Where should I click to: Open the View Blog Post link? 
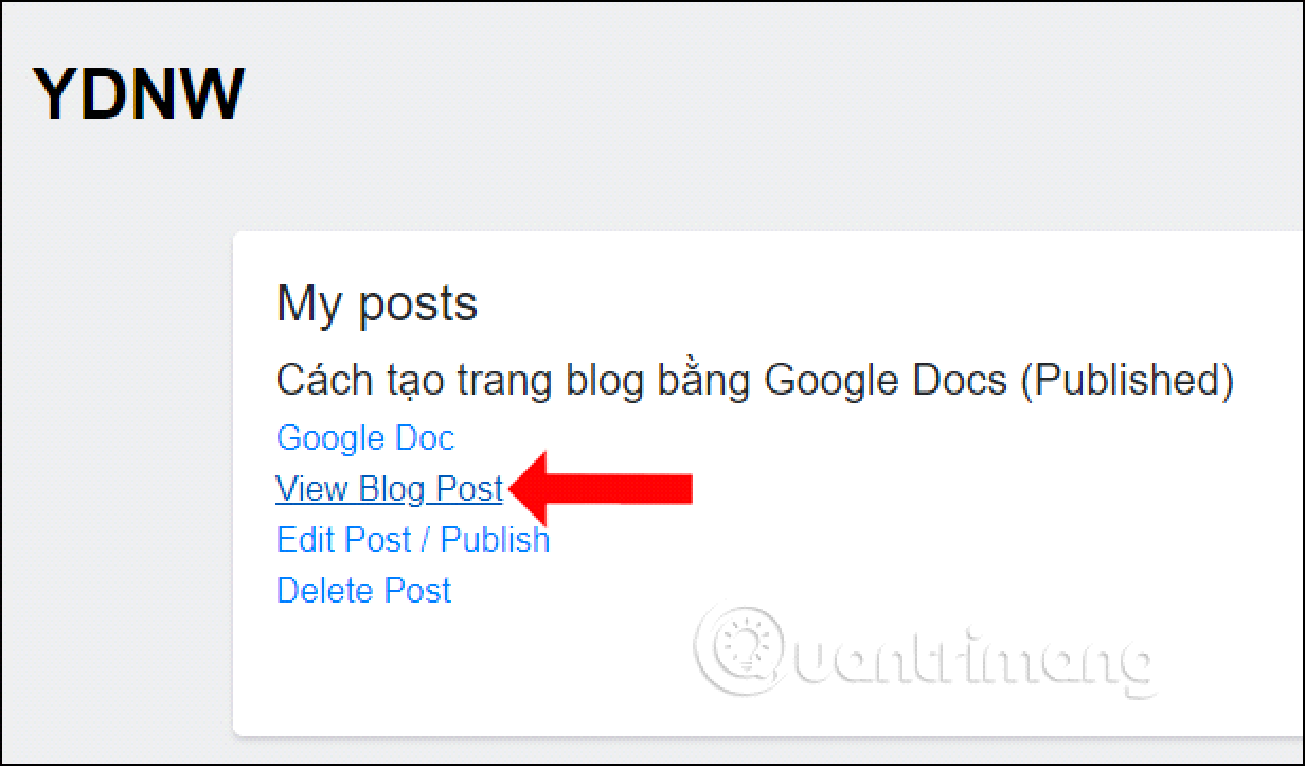point(389,489)
